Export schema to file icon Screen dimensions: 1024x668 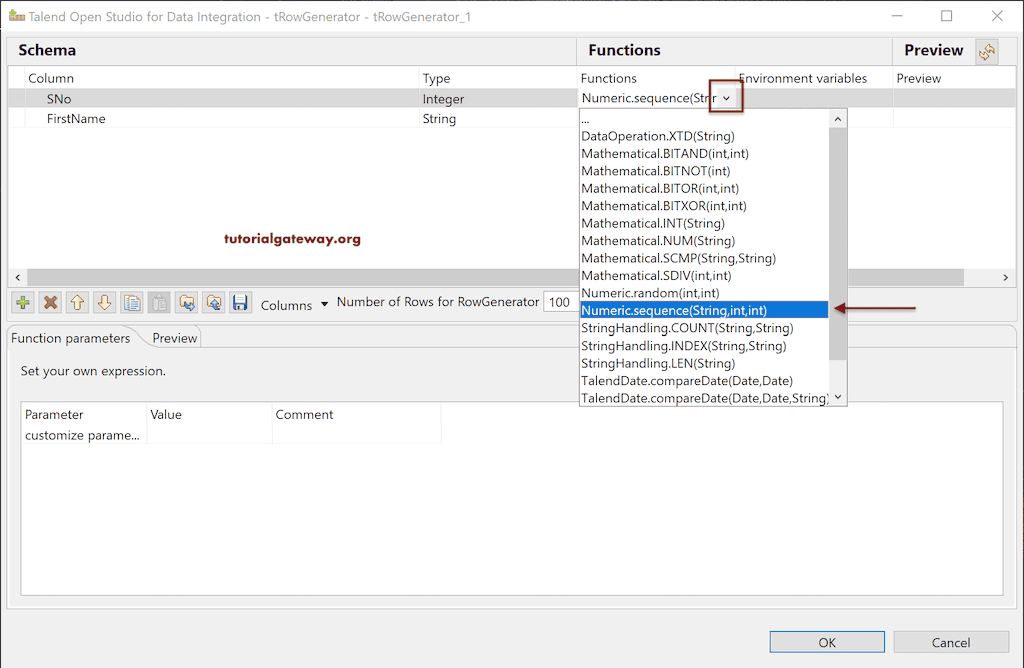pyautogui.click(x=214, y=303)
